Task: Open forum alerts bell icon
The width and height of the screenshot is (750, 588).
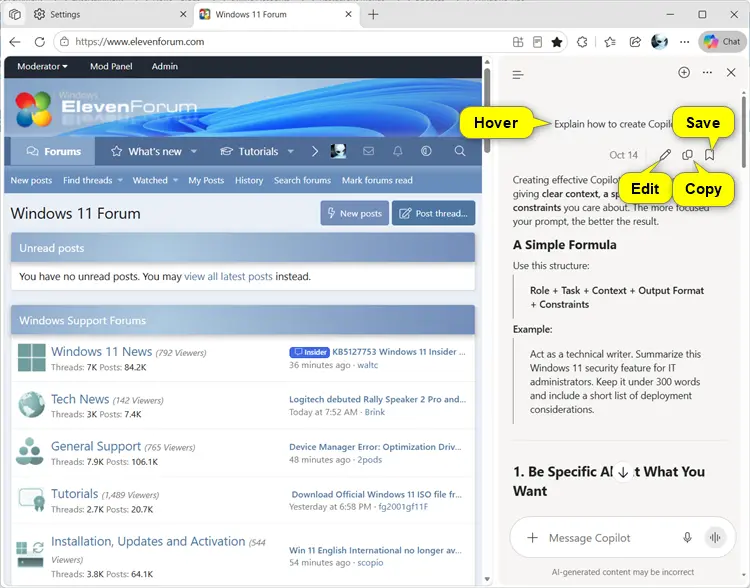Action: click(x=397, y=151)
